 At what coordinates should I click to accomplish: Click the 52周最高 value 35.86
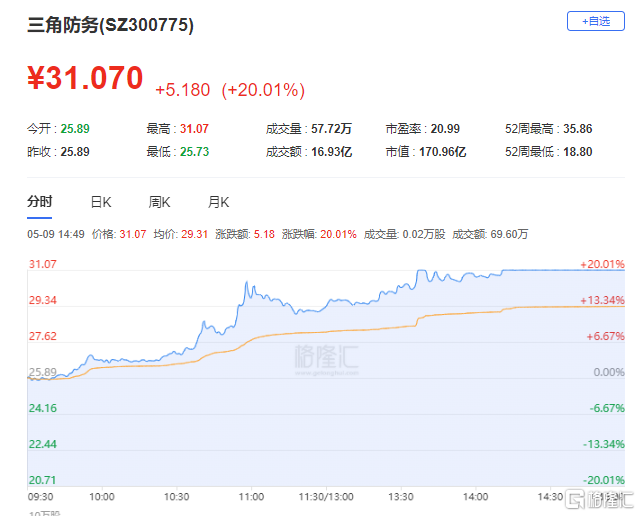[x=578, y=129]
